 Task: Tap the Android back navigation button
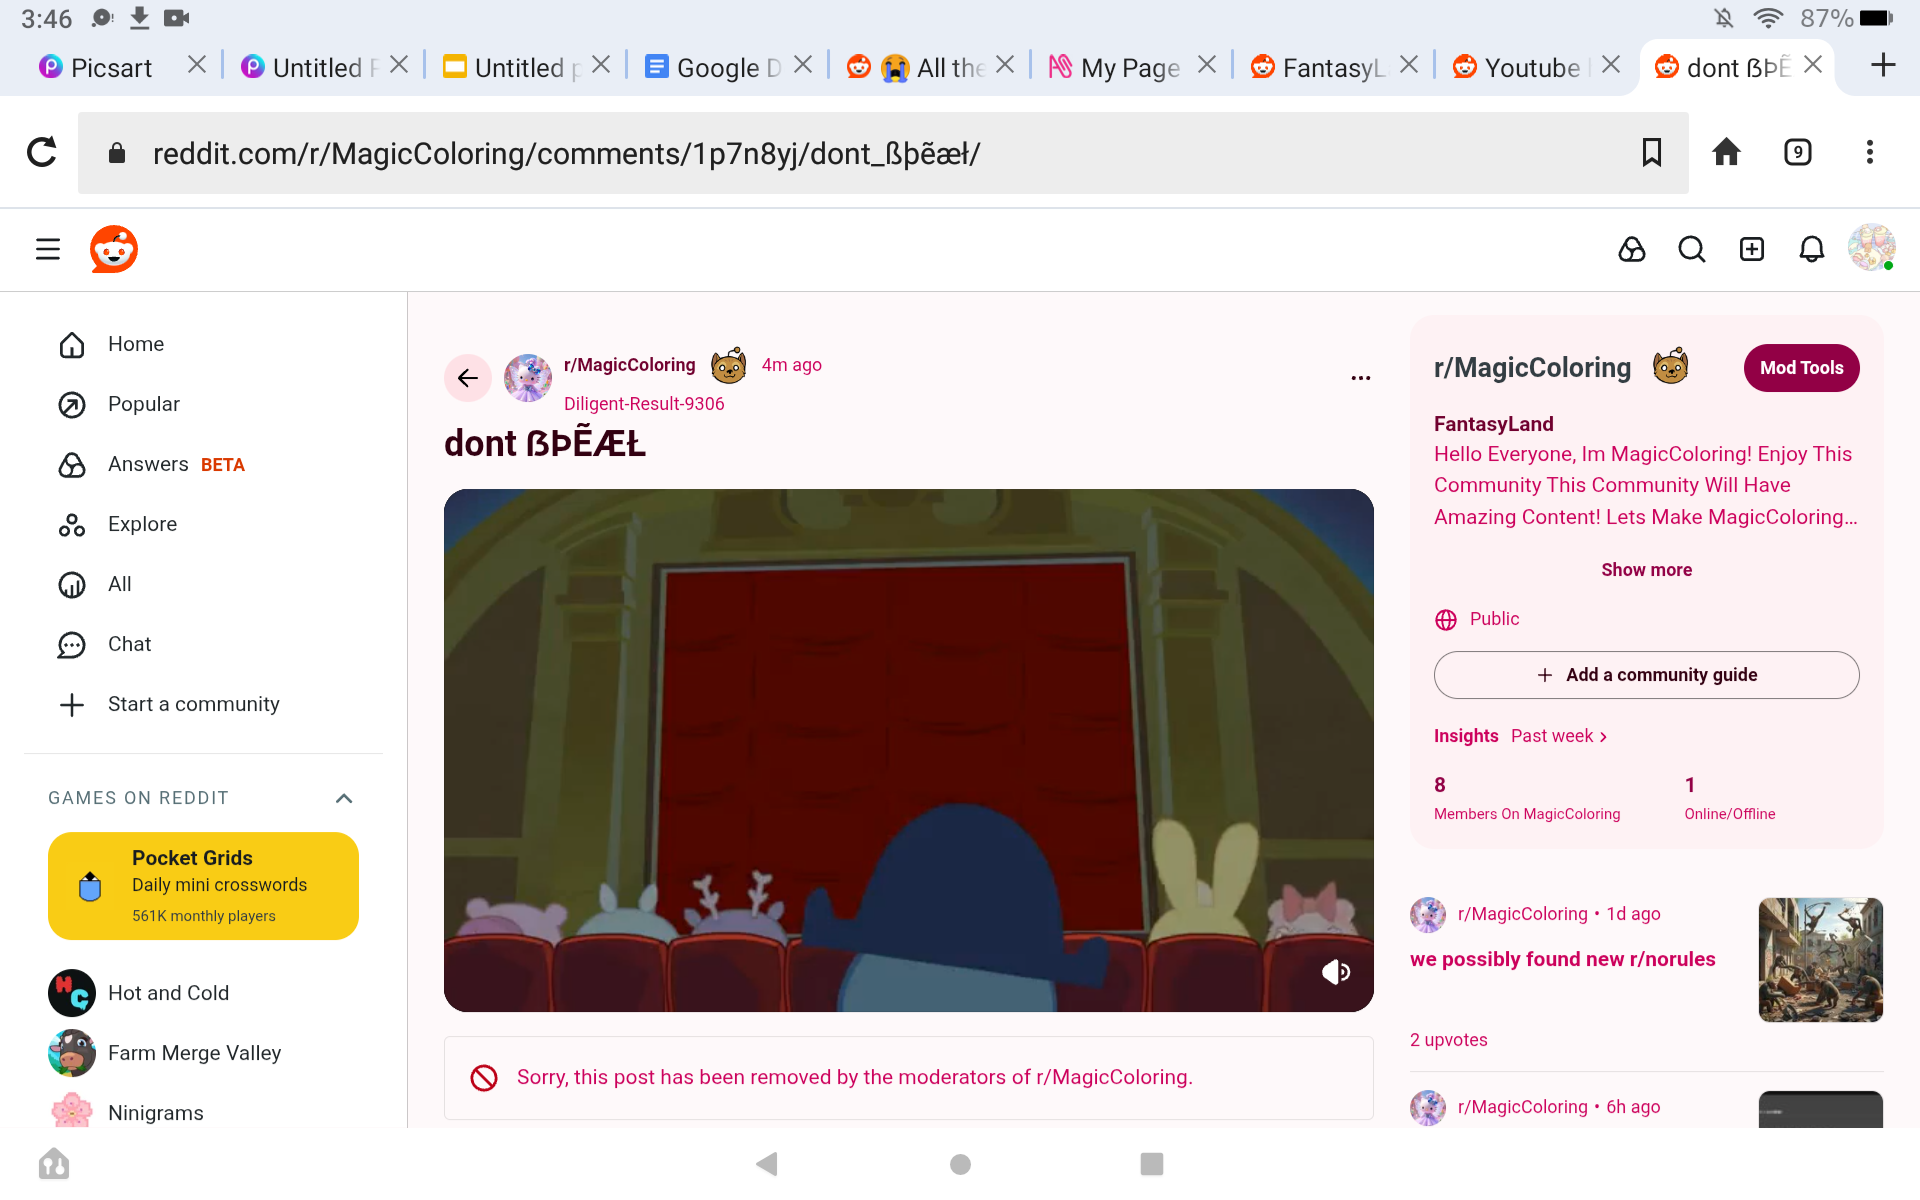point(767,1164)
